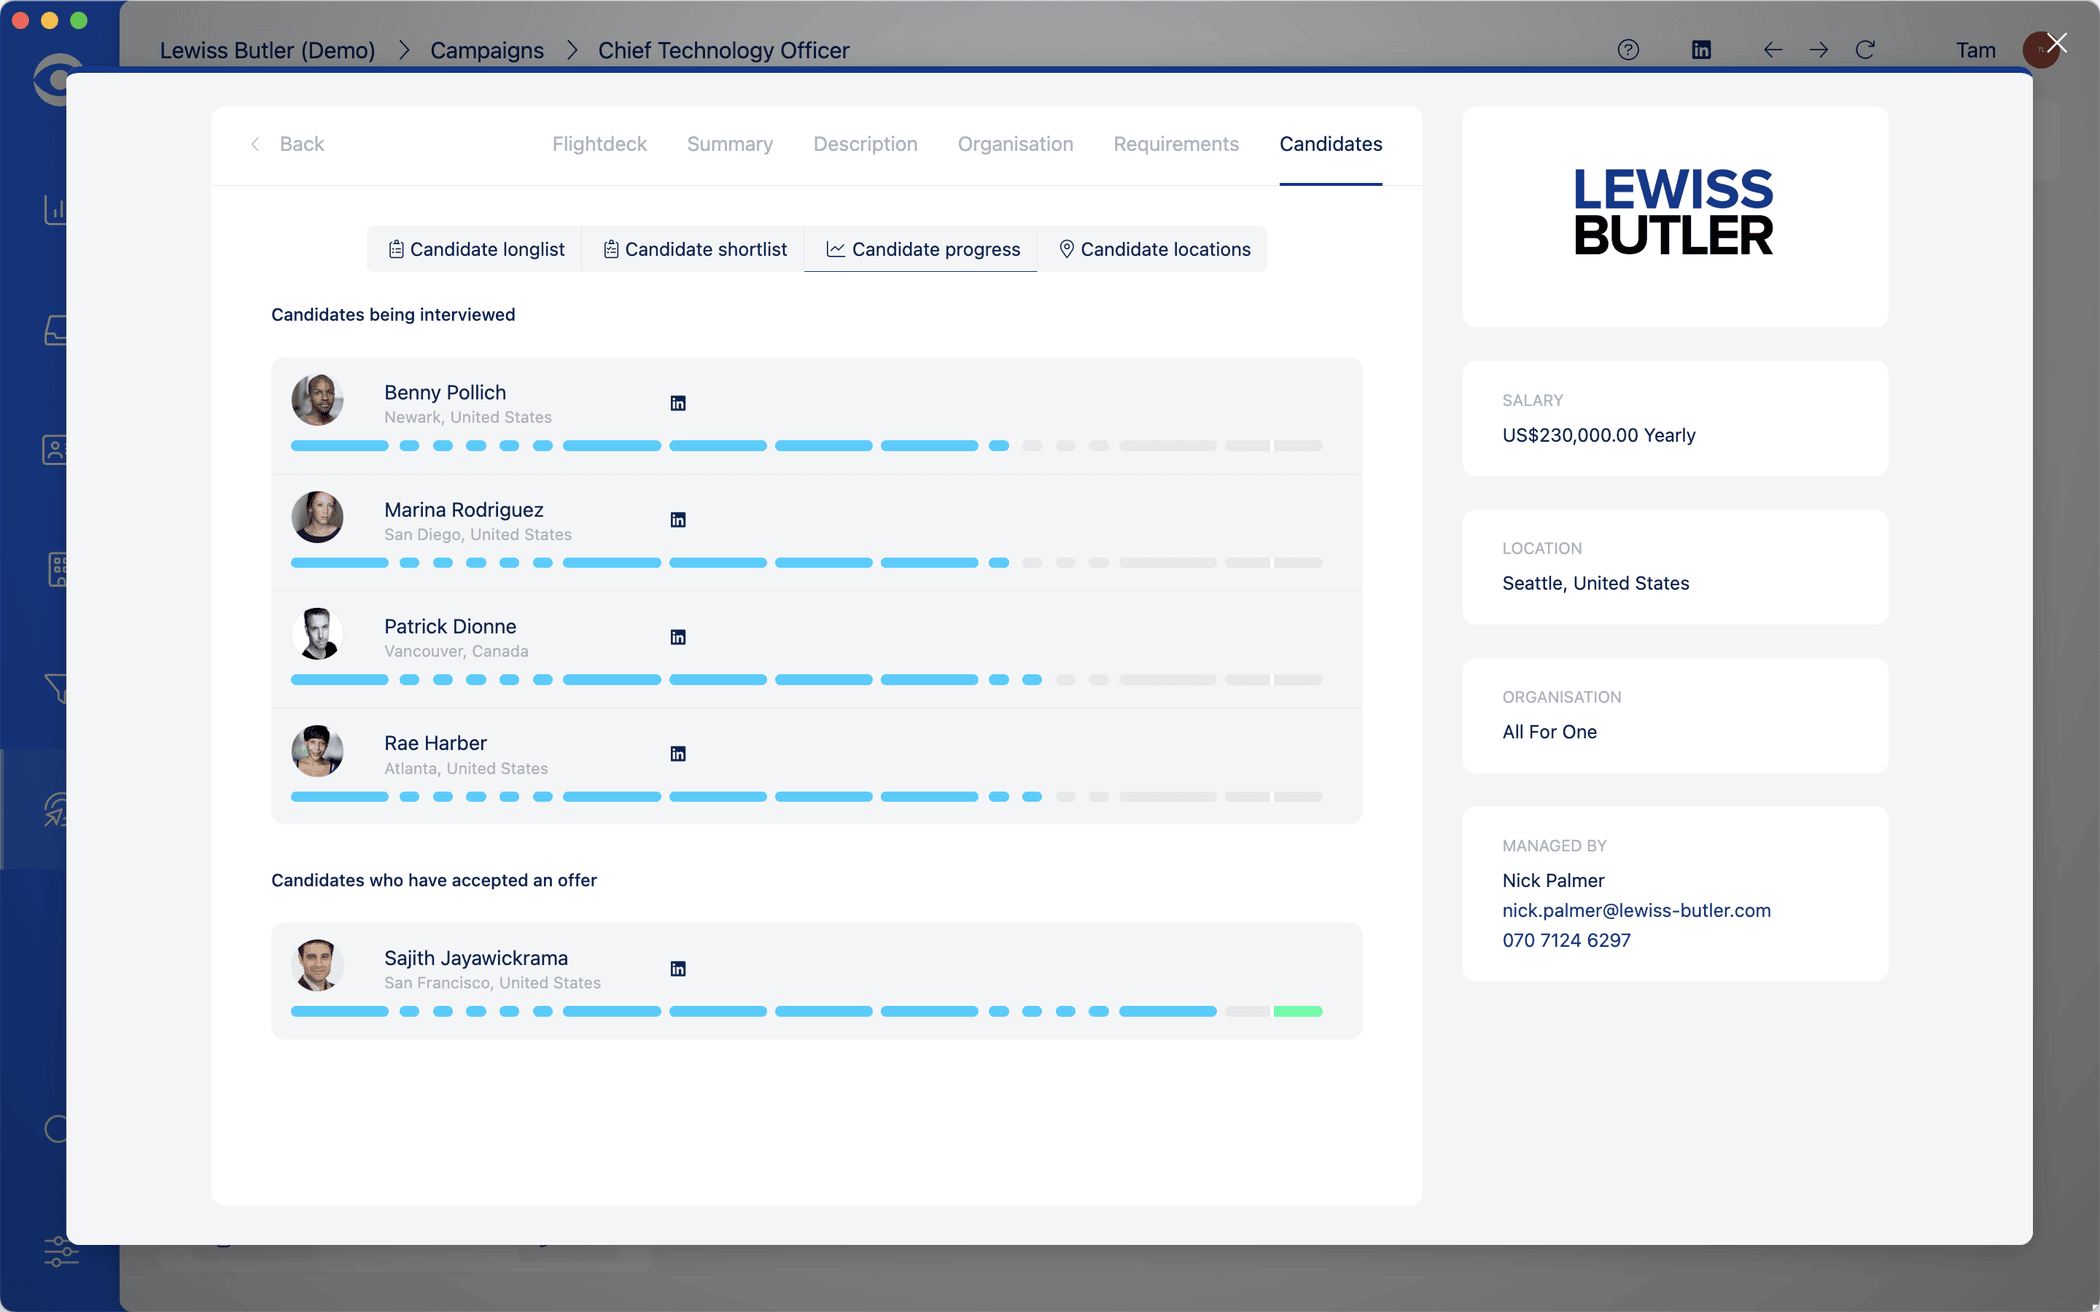This screenshot has width=2100, height=1312.
Task: Click Benny Pollich's profile photo
Action: (x=318, y=400)
